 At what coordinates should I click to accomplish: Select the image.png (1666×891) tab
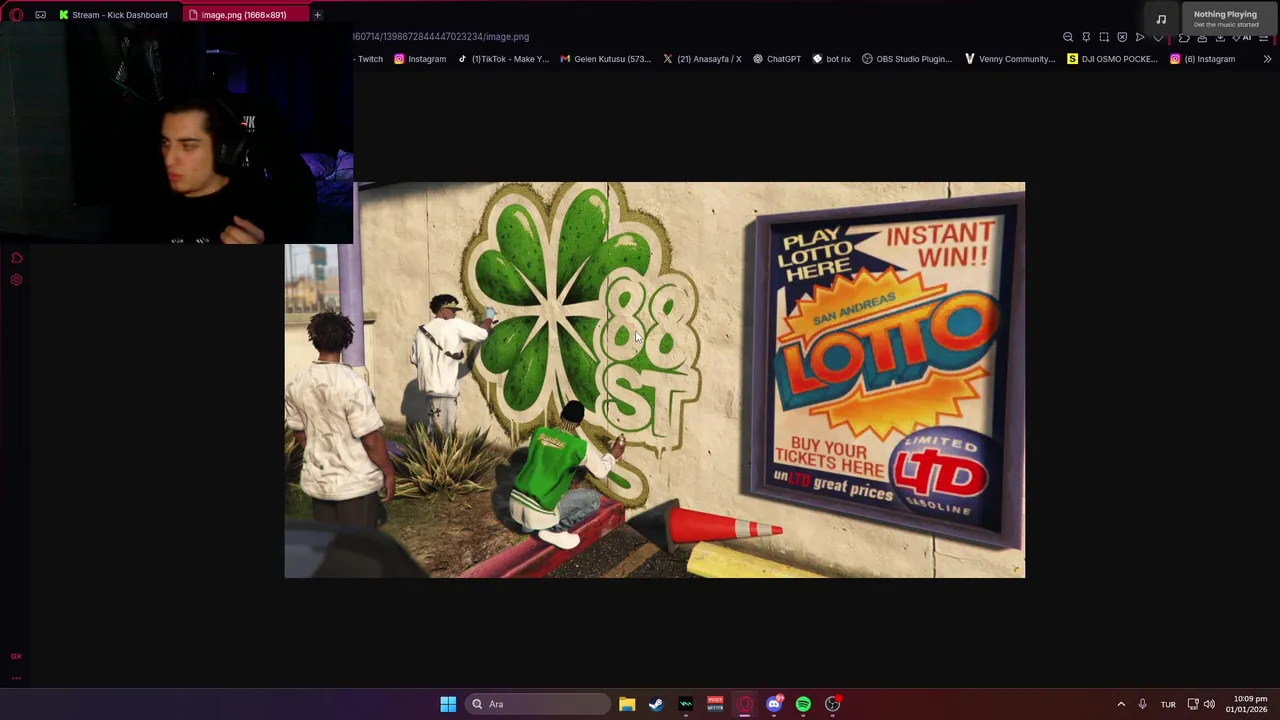245,15
